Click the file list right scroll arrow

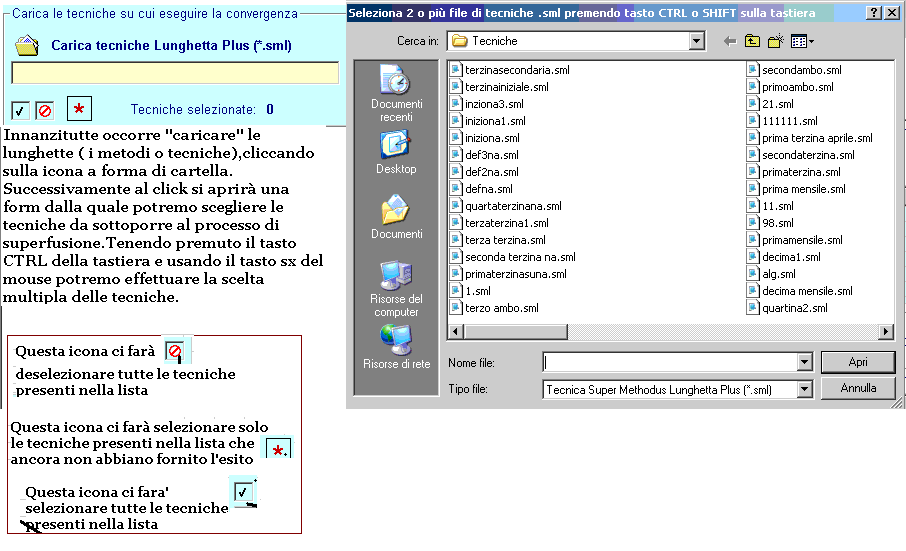point(886,332)
